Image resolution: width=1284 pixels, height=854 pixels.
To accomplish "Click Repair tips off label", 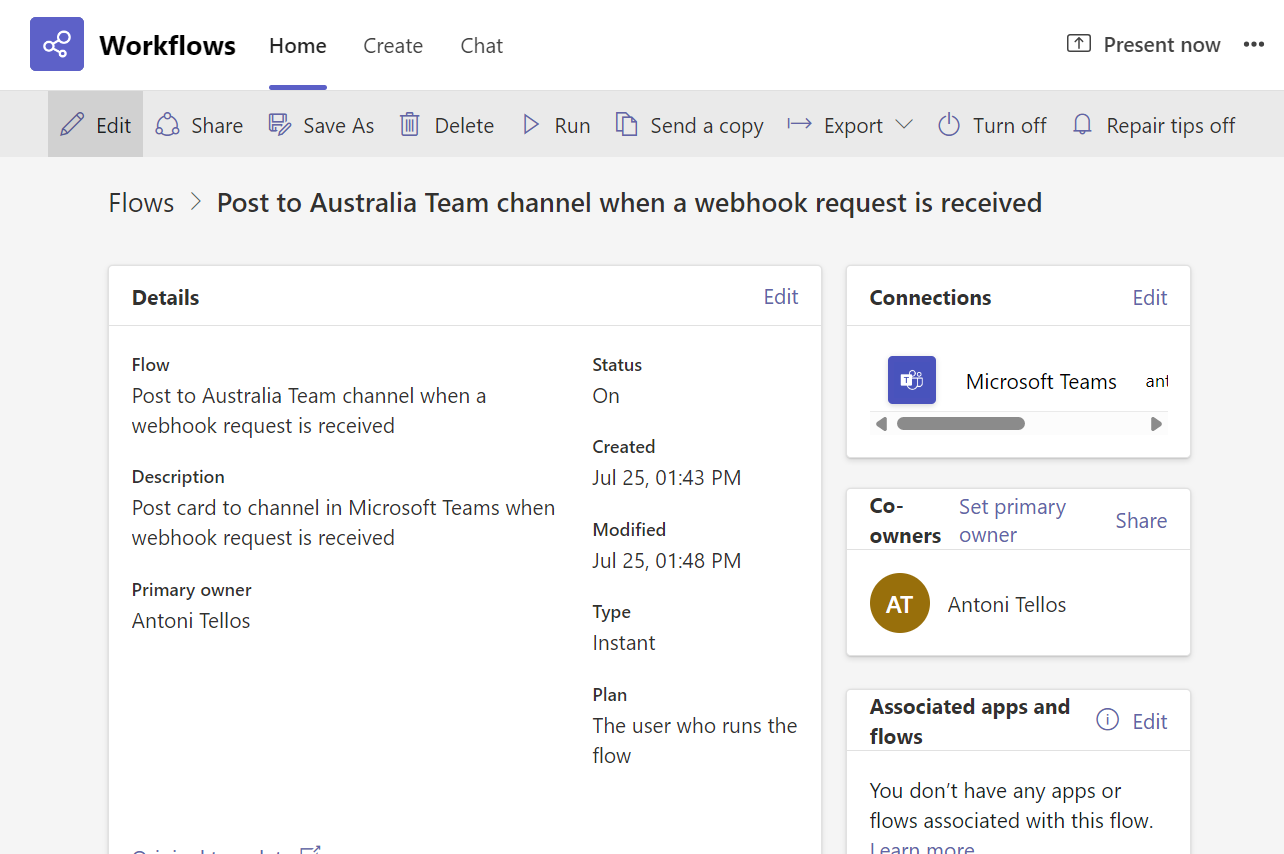I will point(1171,125).
